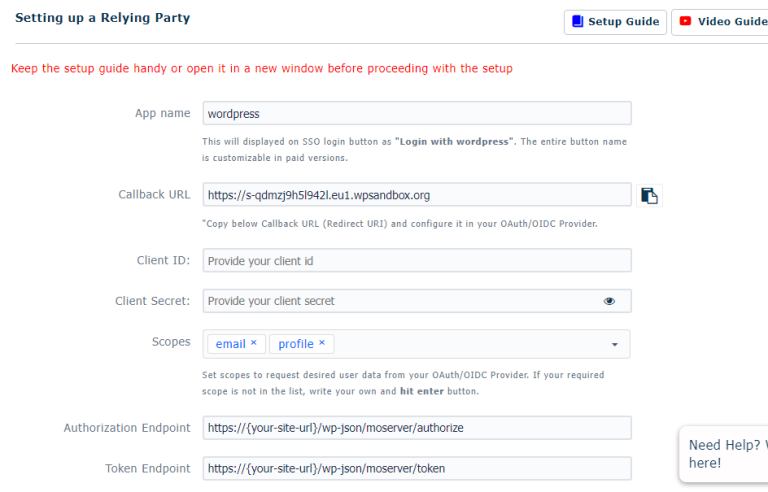Viewport: 768px width, 492px height.
Task: Focus the Callback URL text field
Action: 416,195
